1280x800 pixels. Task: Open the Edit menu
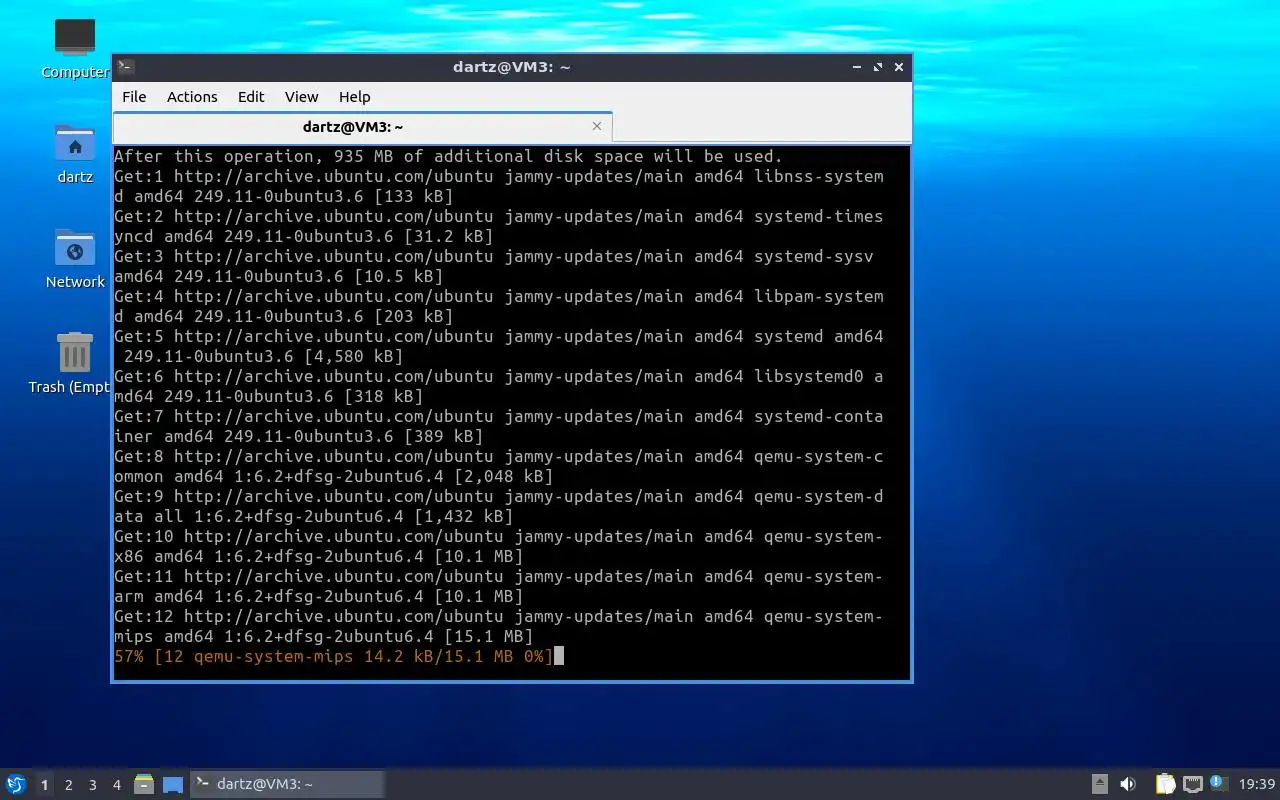251,97
